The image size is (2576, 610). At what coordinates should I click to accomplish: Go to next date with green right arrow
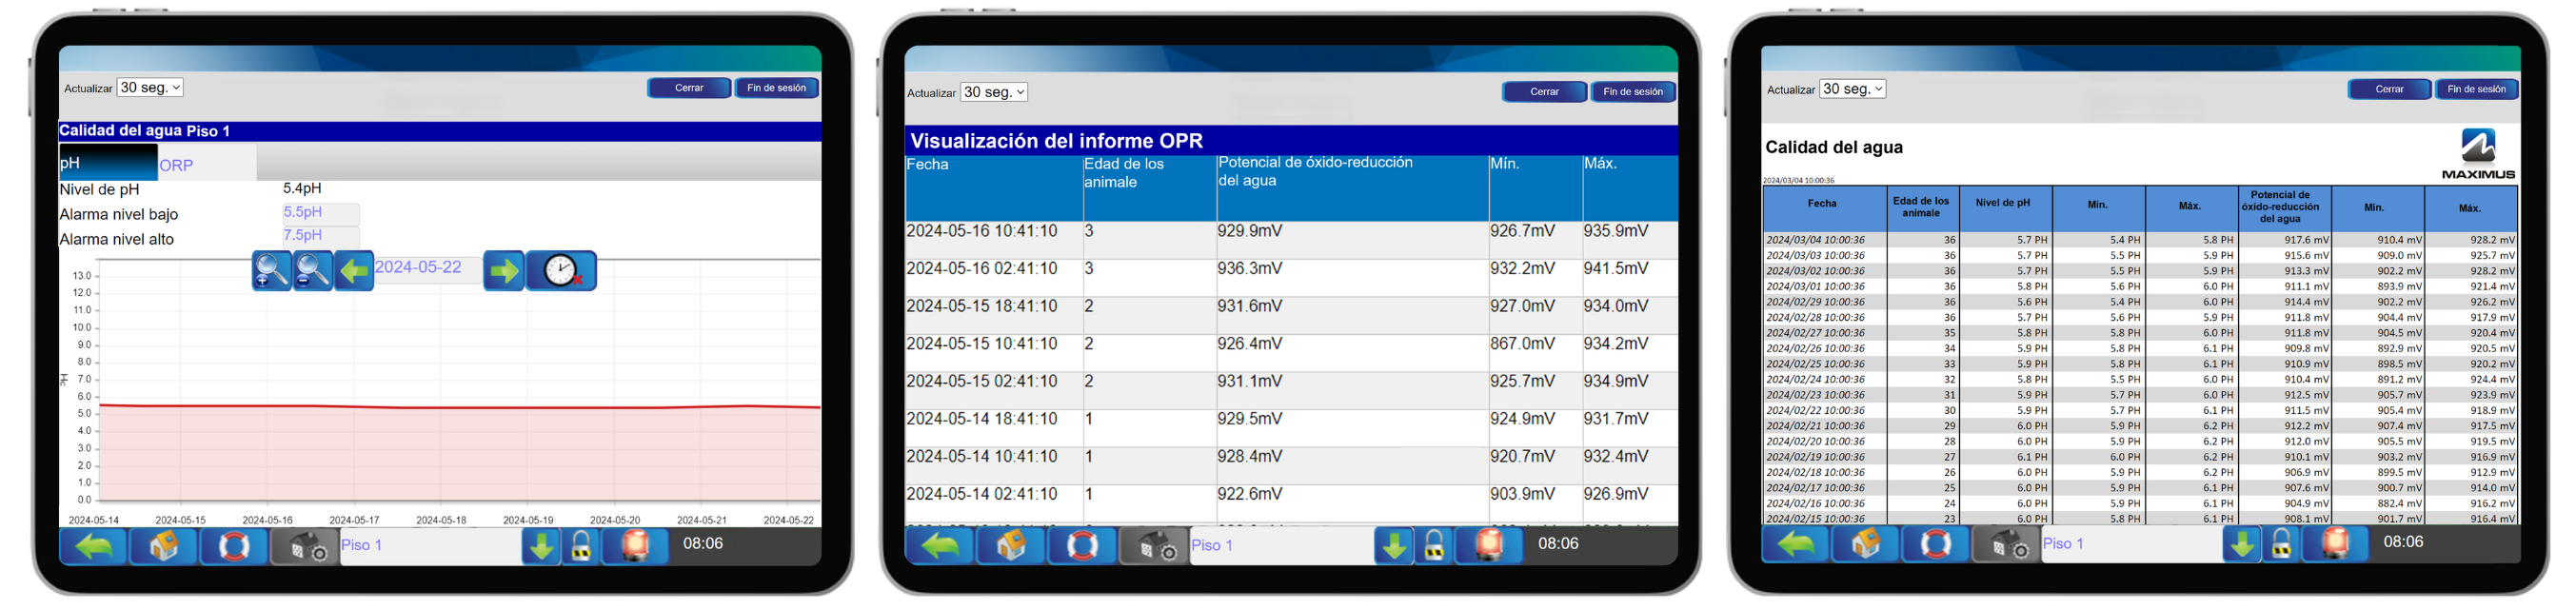[x=504, y=270]
